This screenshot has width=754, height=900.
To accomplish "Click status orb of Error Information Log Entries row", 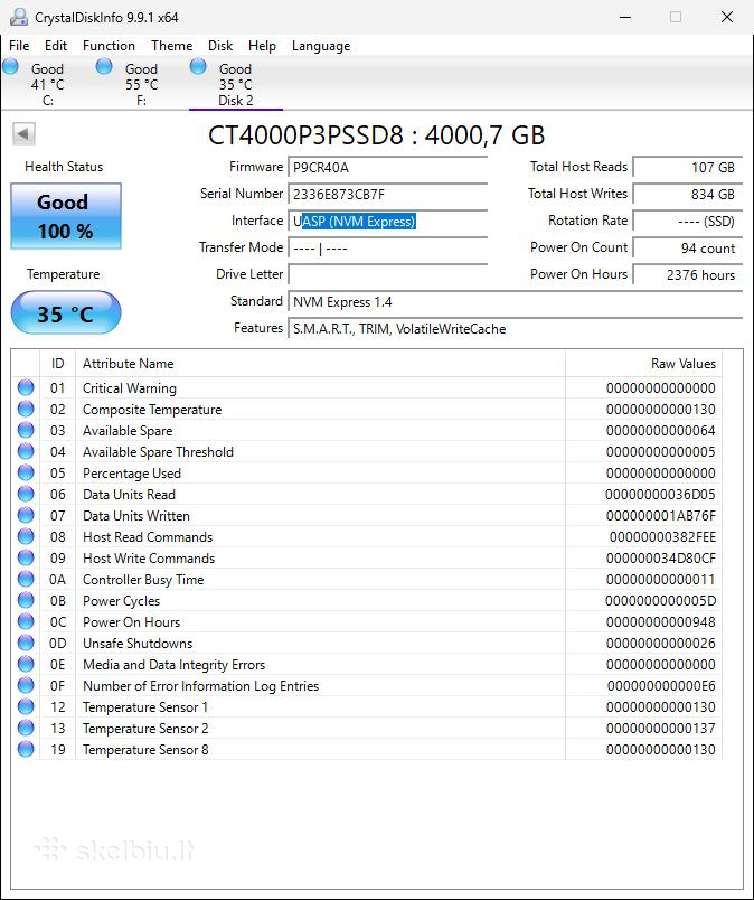I will pos(26,685).
